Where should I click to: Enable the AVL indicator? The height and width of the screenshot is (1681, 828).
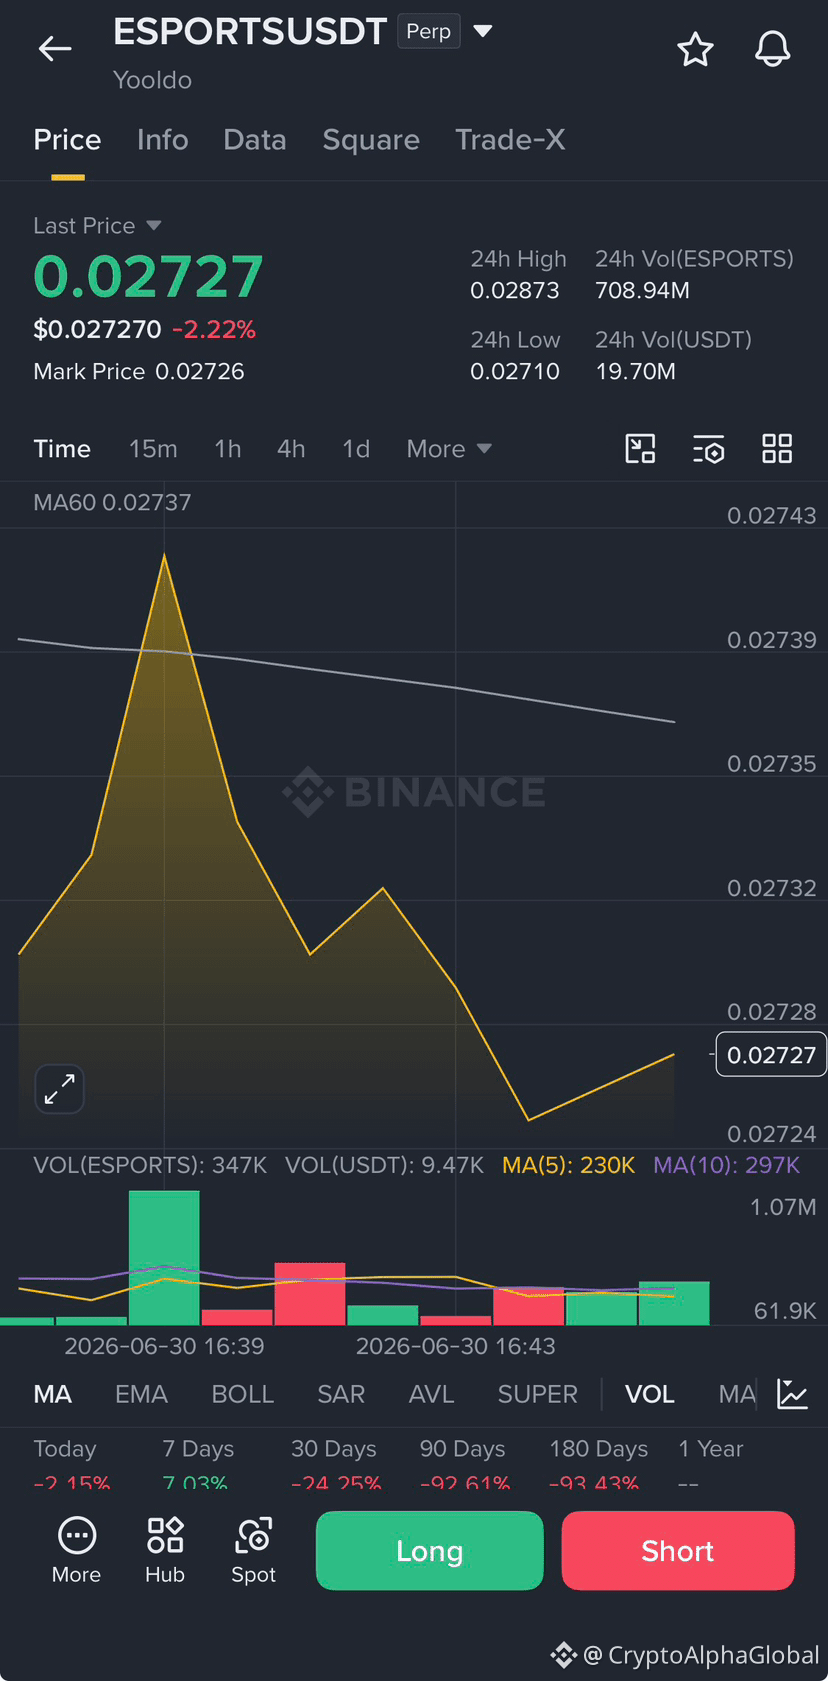point(431,1394)
